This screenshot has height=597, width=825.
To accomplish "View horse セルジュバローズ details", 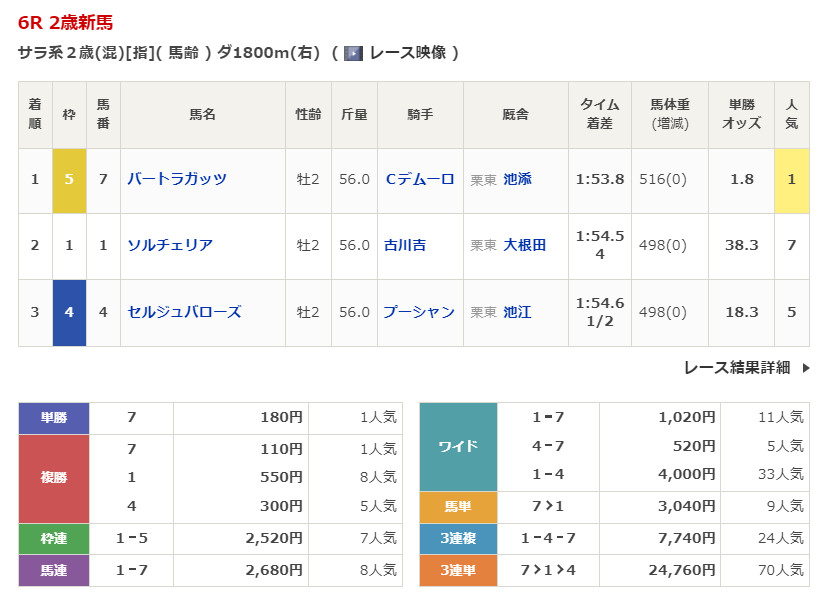I will (x=184, y=312).
